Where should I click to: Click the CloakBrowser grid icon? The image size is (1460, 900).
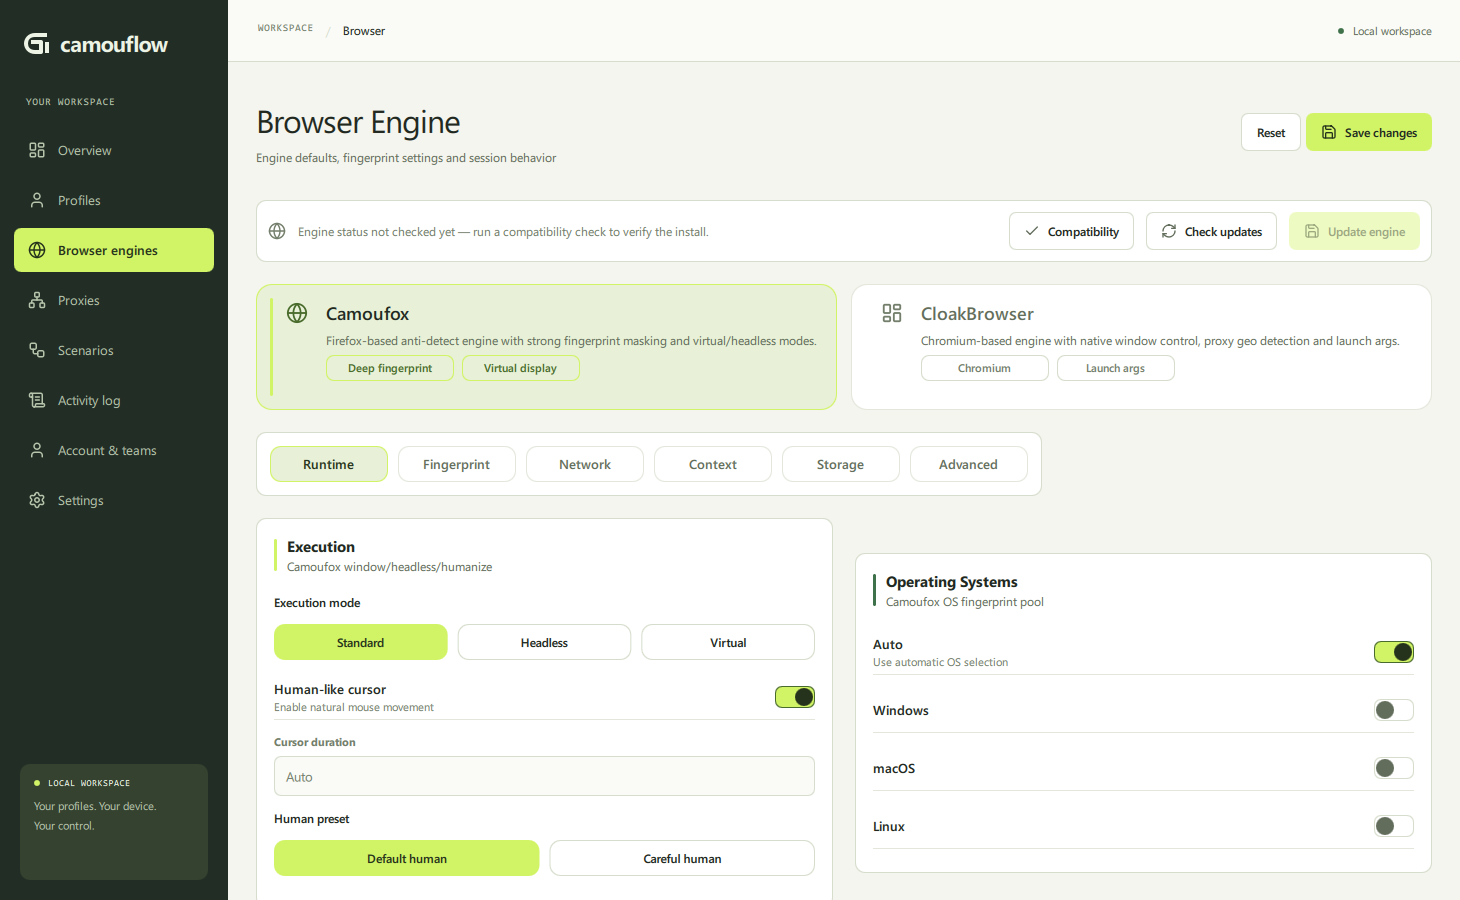point(892,313)
